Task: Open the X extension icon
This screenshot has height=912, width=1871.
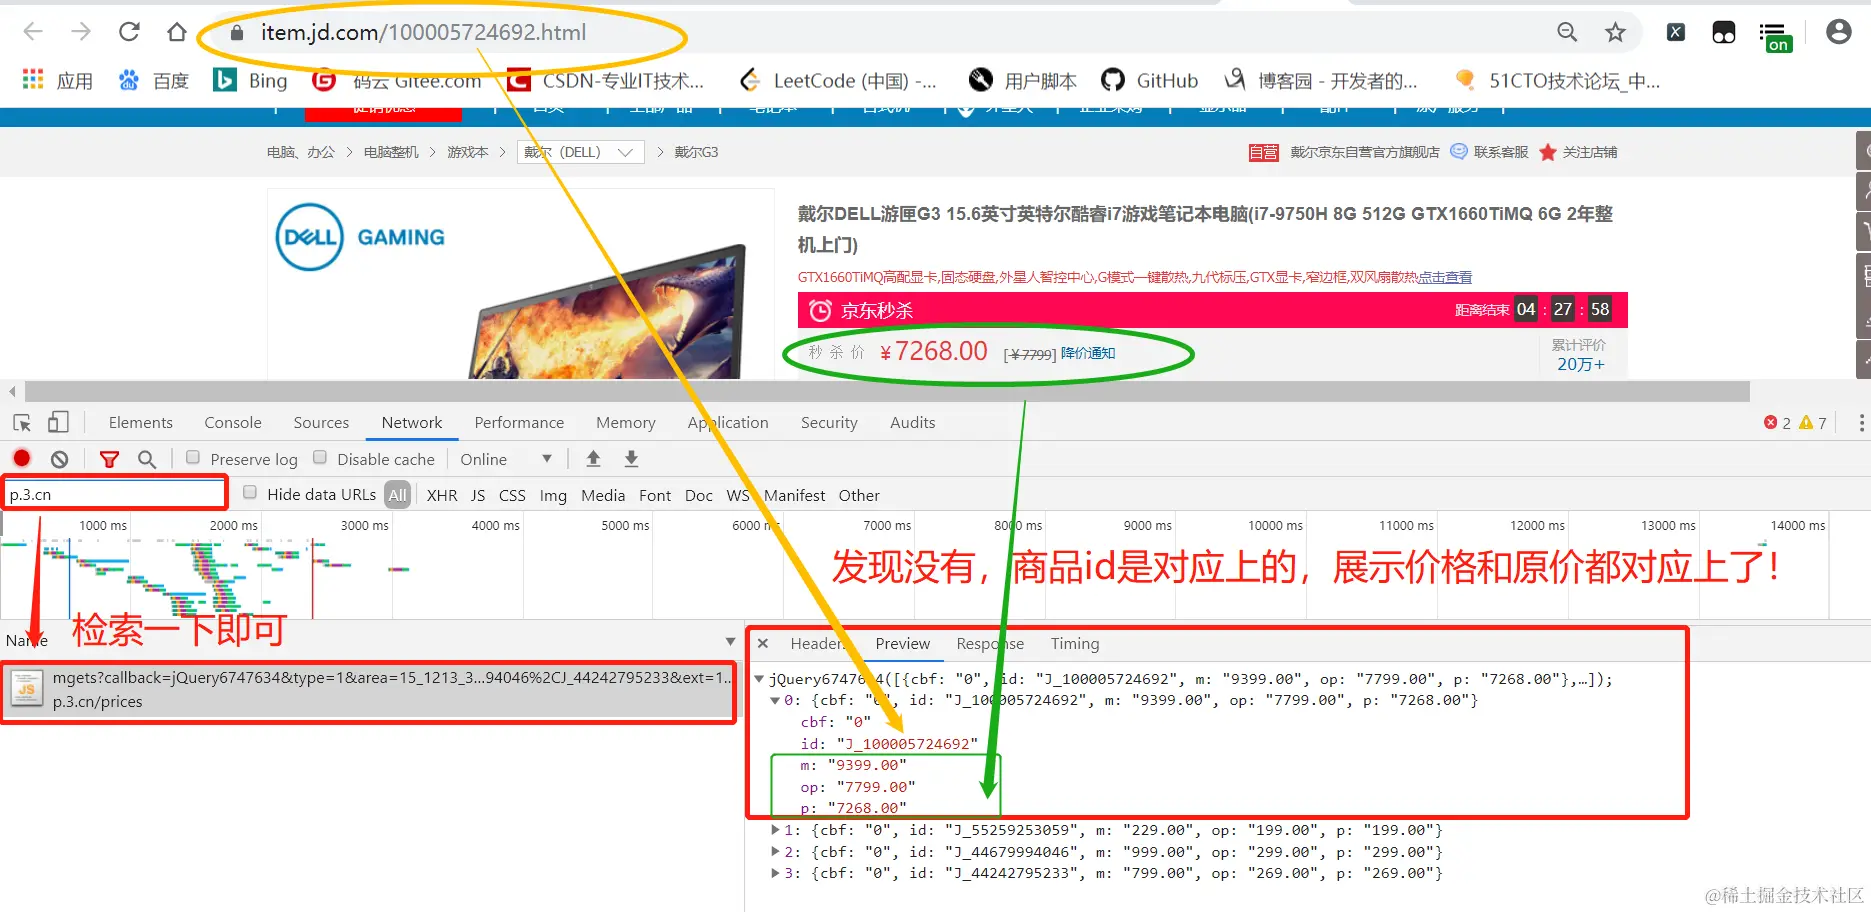Action: (x=1676, y=32)
